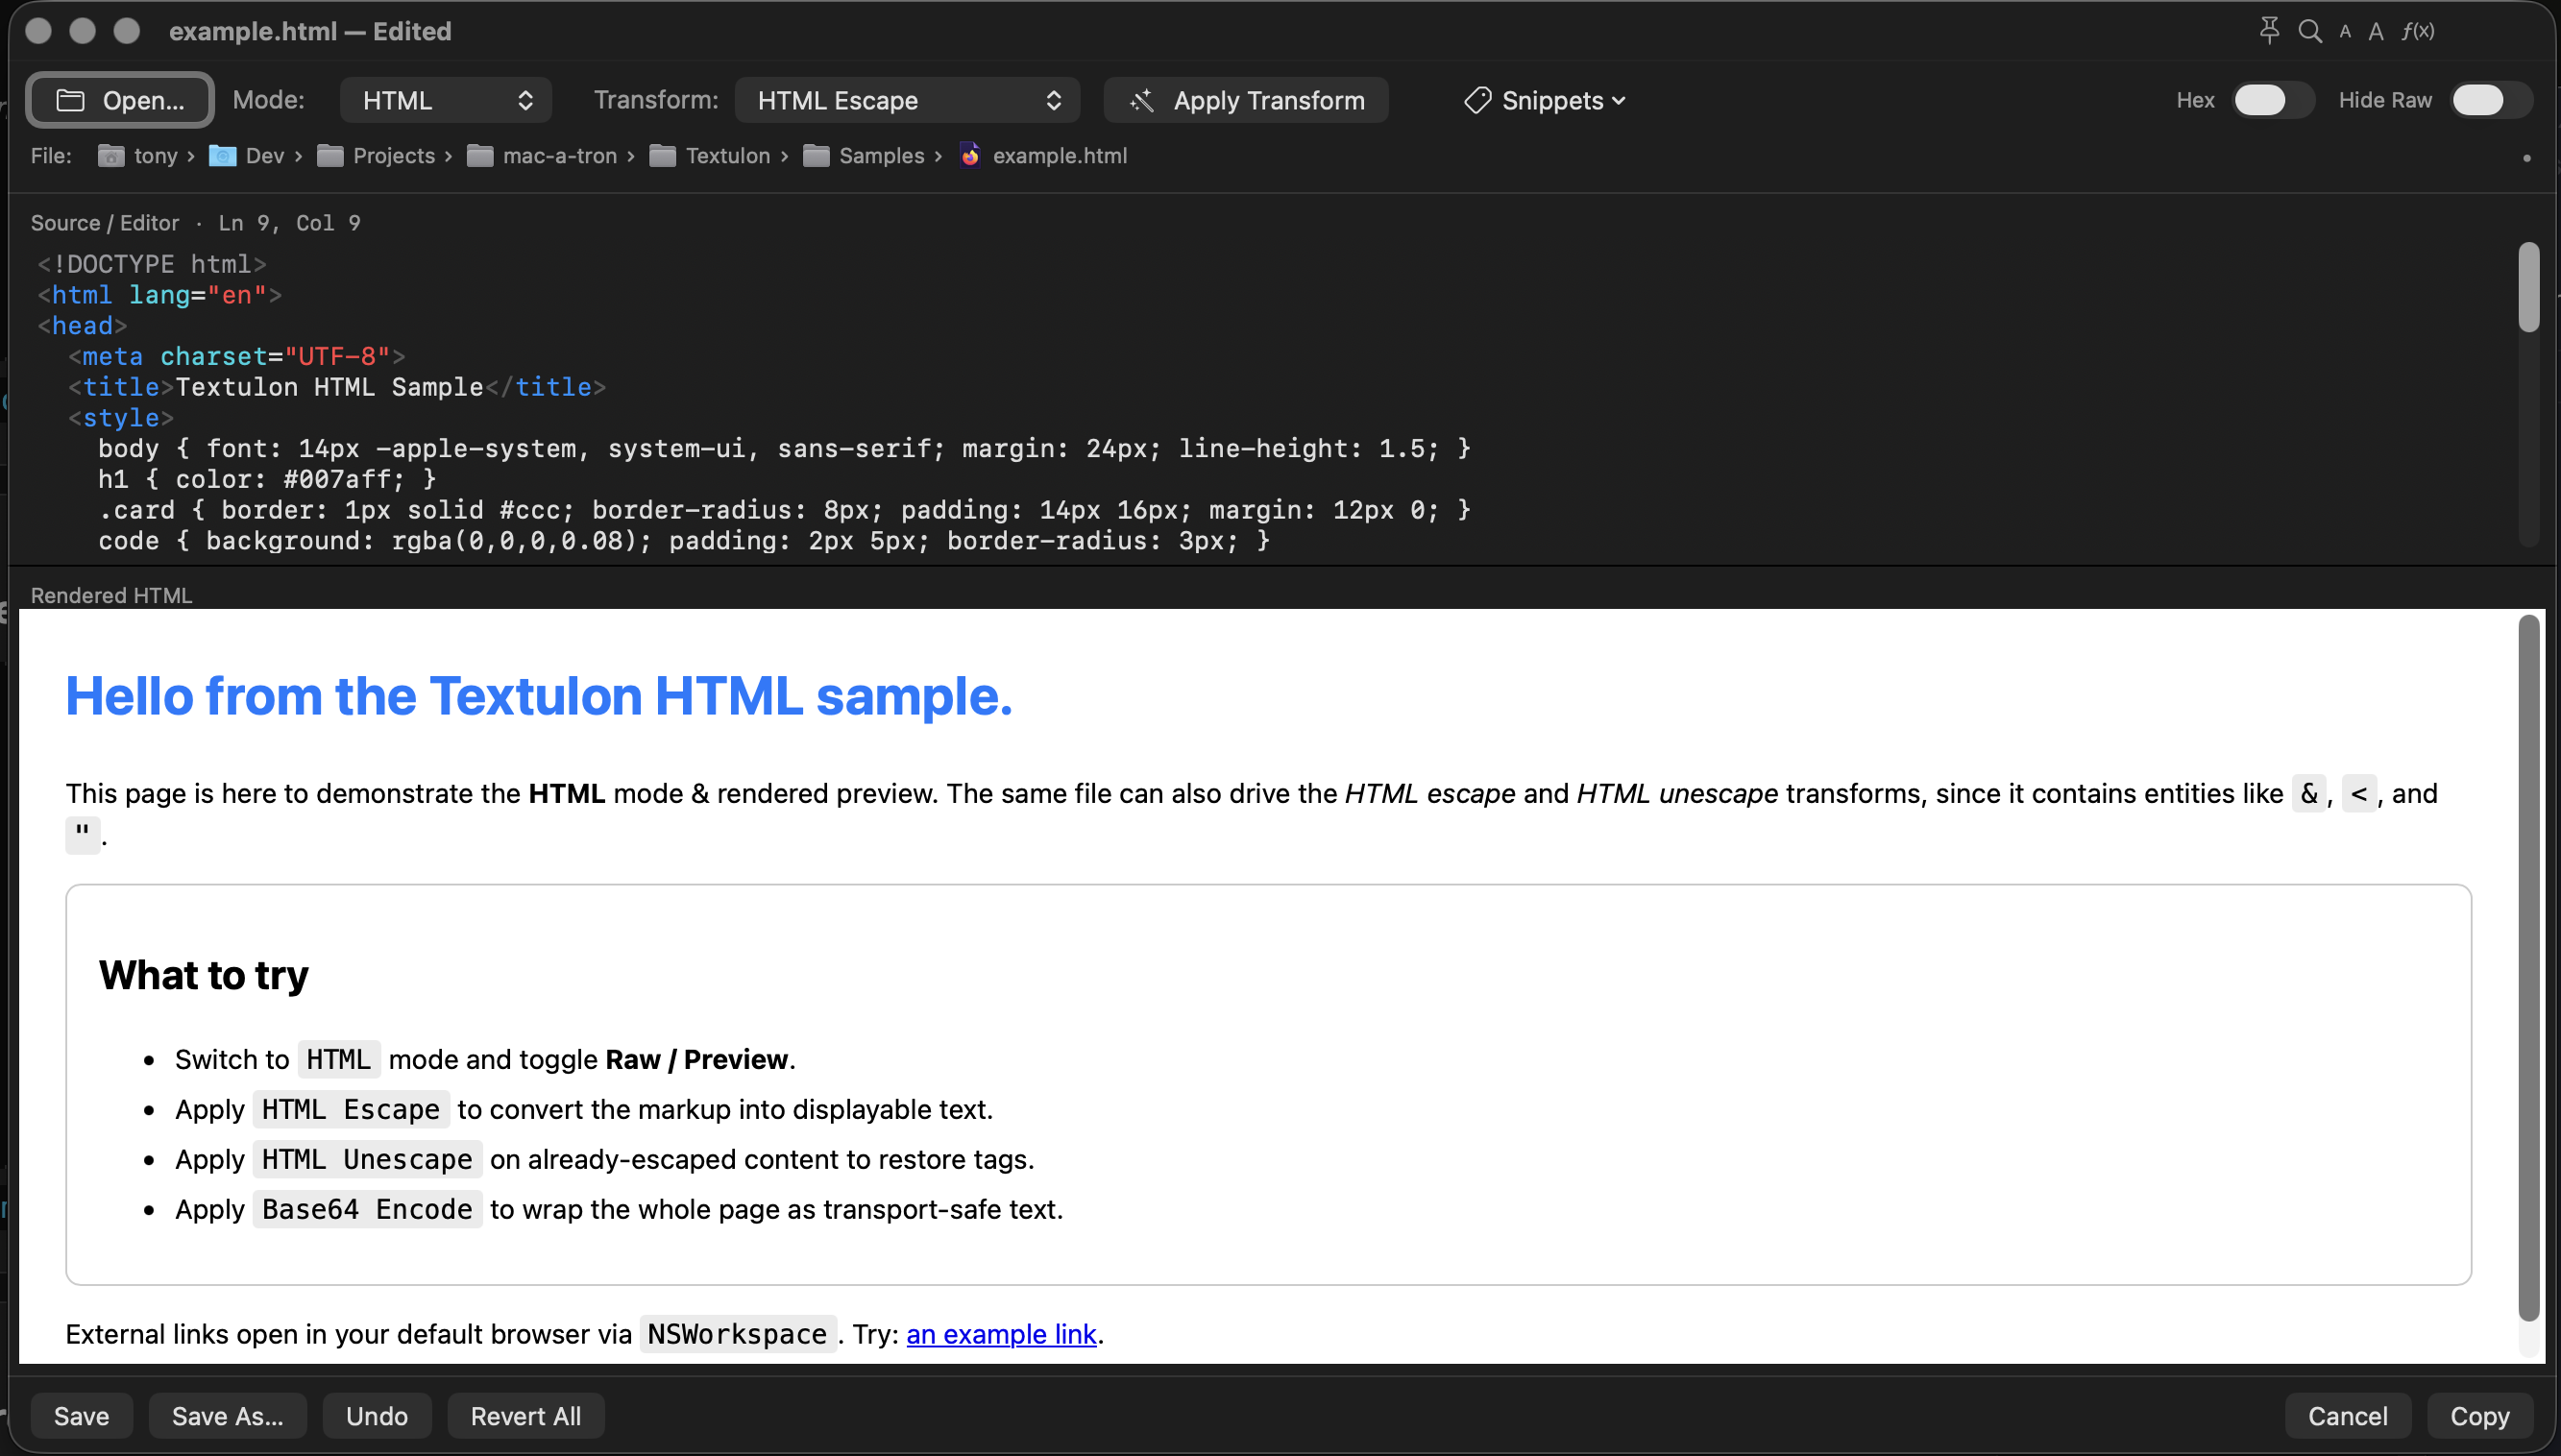Follow the 'an example link' hyperlink
This screenshot has width=2561, height=1456.
coord(1001,1334)
